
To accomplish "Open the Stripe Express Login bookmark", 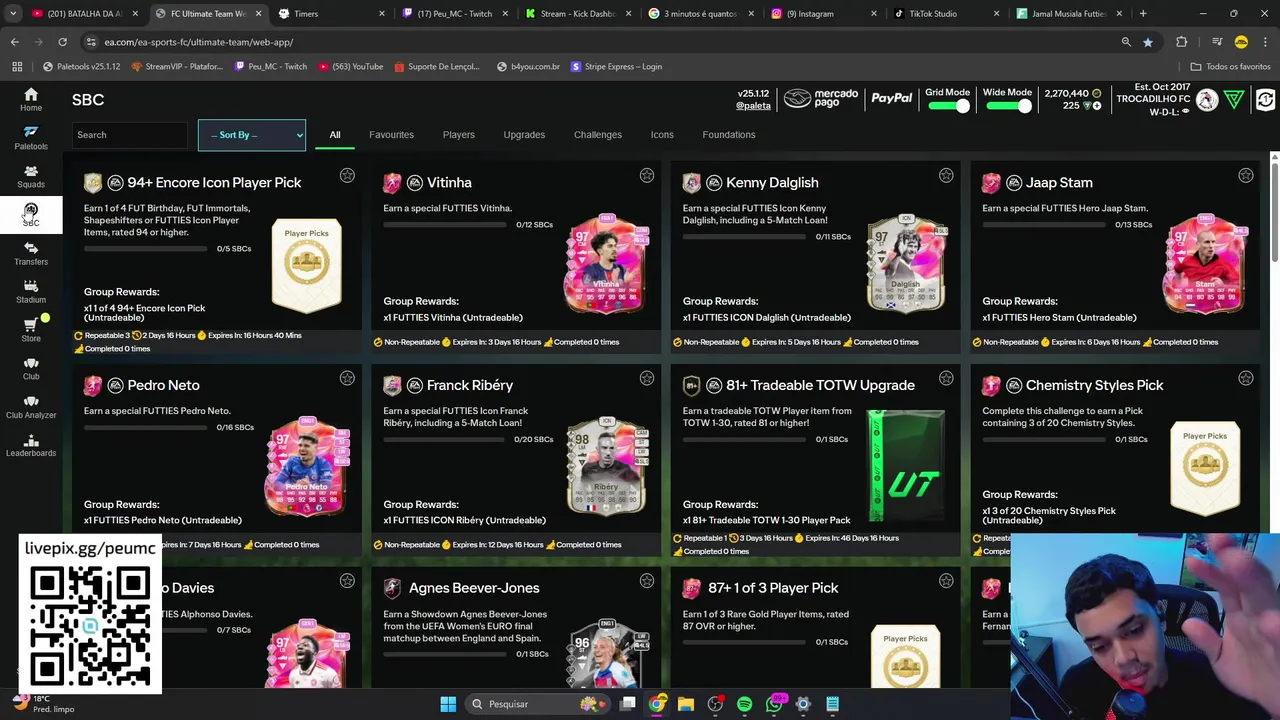I will click(616, 66).
